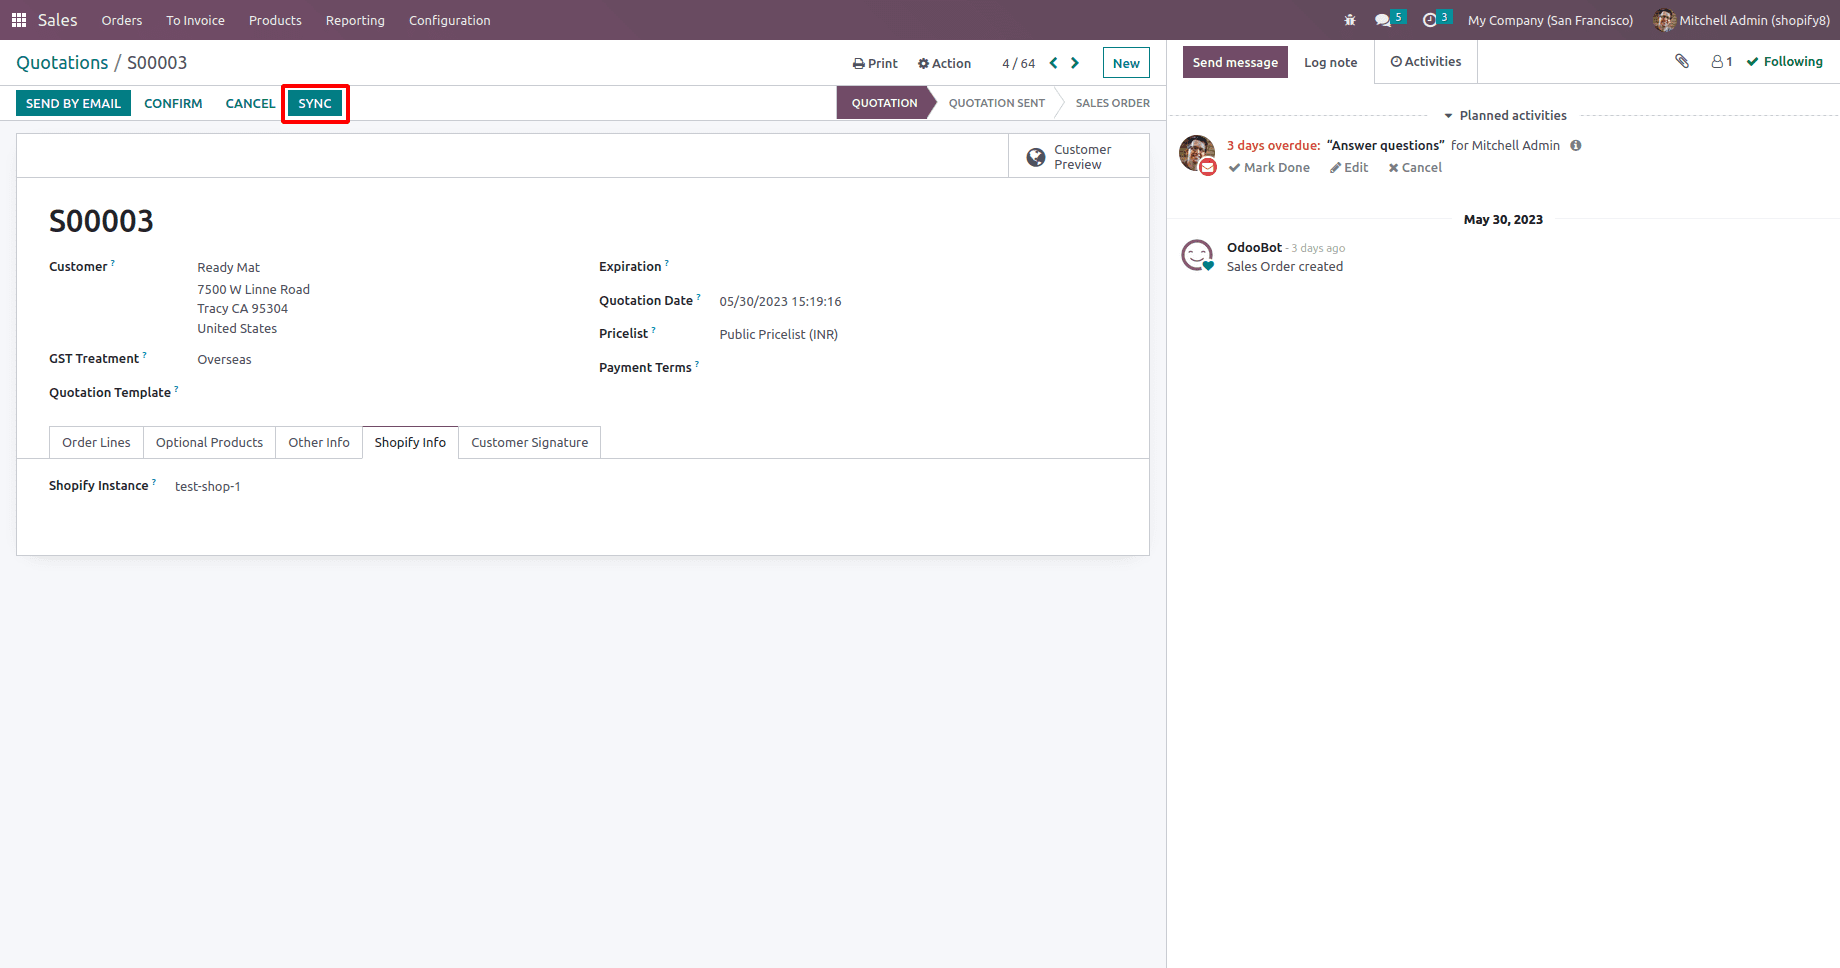1840x968 pixels.
Task: Open the Print menu
Action: pyautogui.click(x=875, y=63)
